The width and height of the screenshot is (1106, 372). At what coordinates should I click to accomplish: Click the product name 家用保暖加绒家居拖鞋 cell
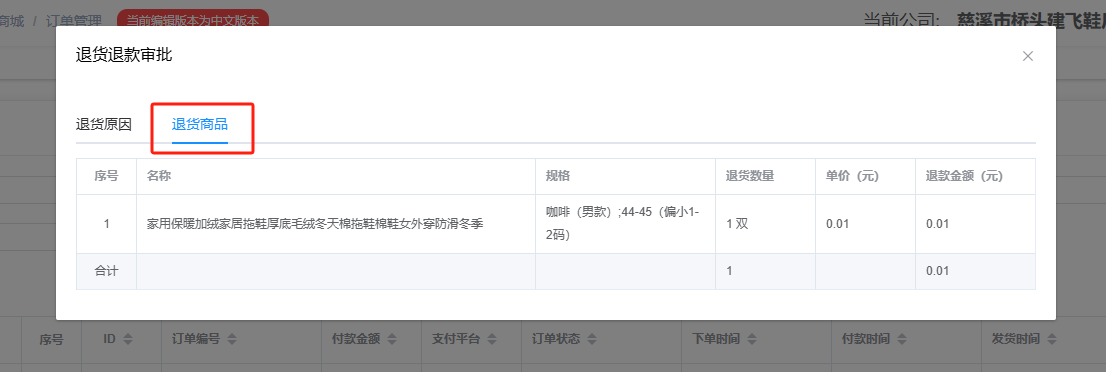[315, 224]
